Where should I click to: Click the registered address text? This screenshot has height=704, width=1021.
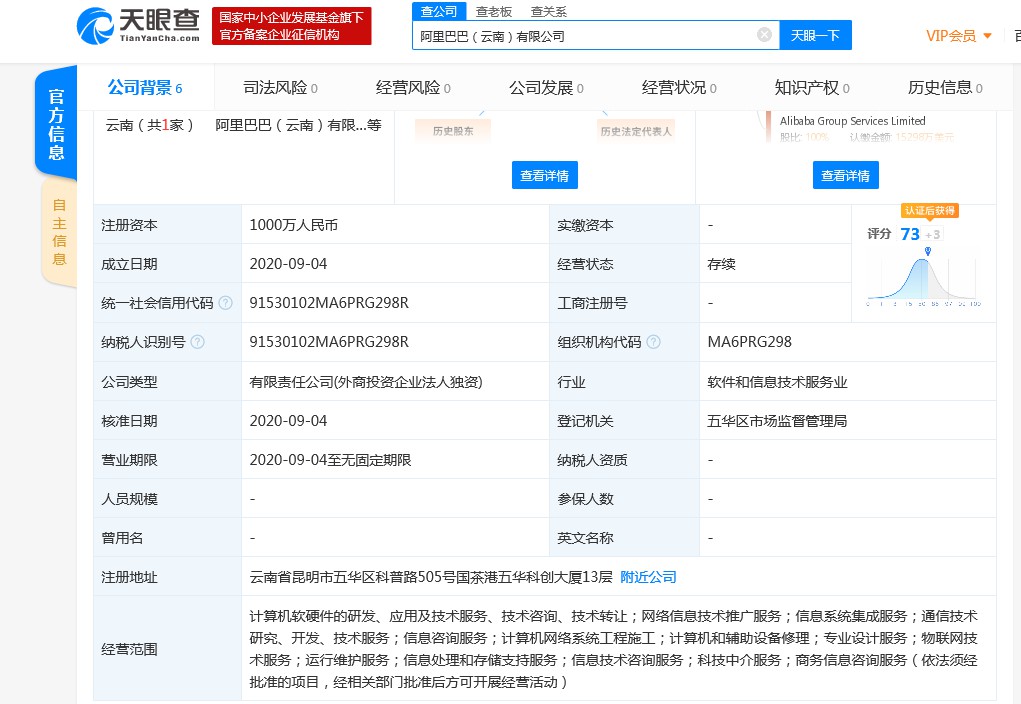coord(431,577)
